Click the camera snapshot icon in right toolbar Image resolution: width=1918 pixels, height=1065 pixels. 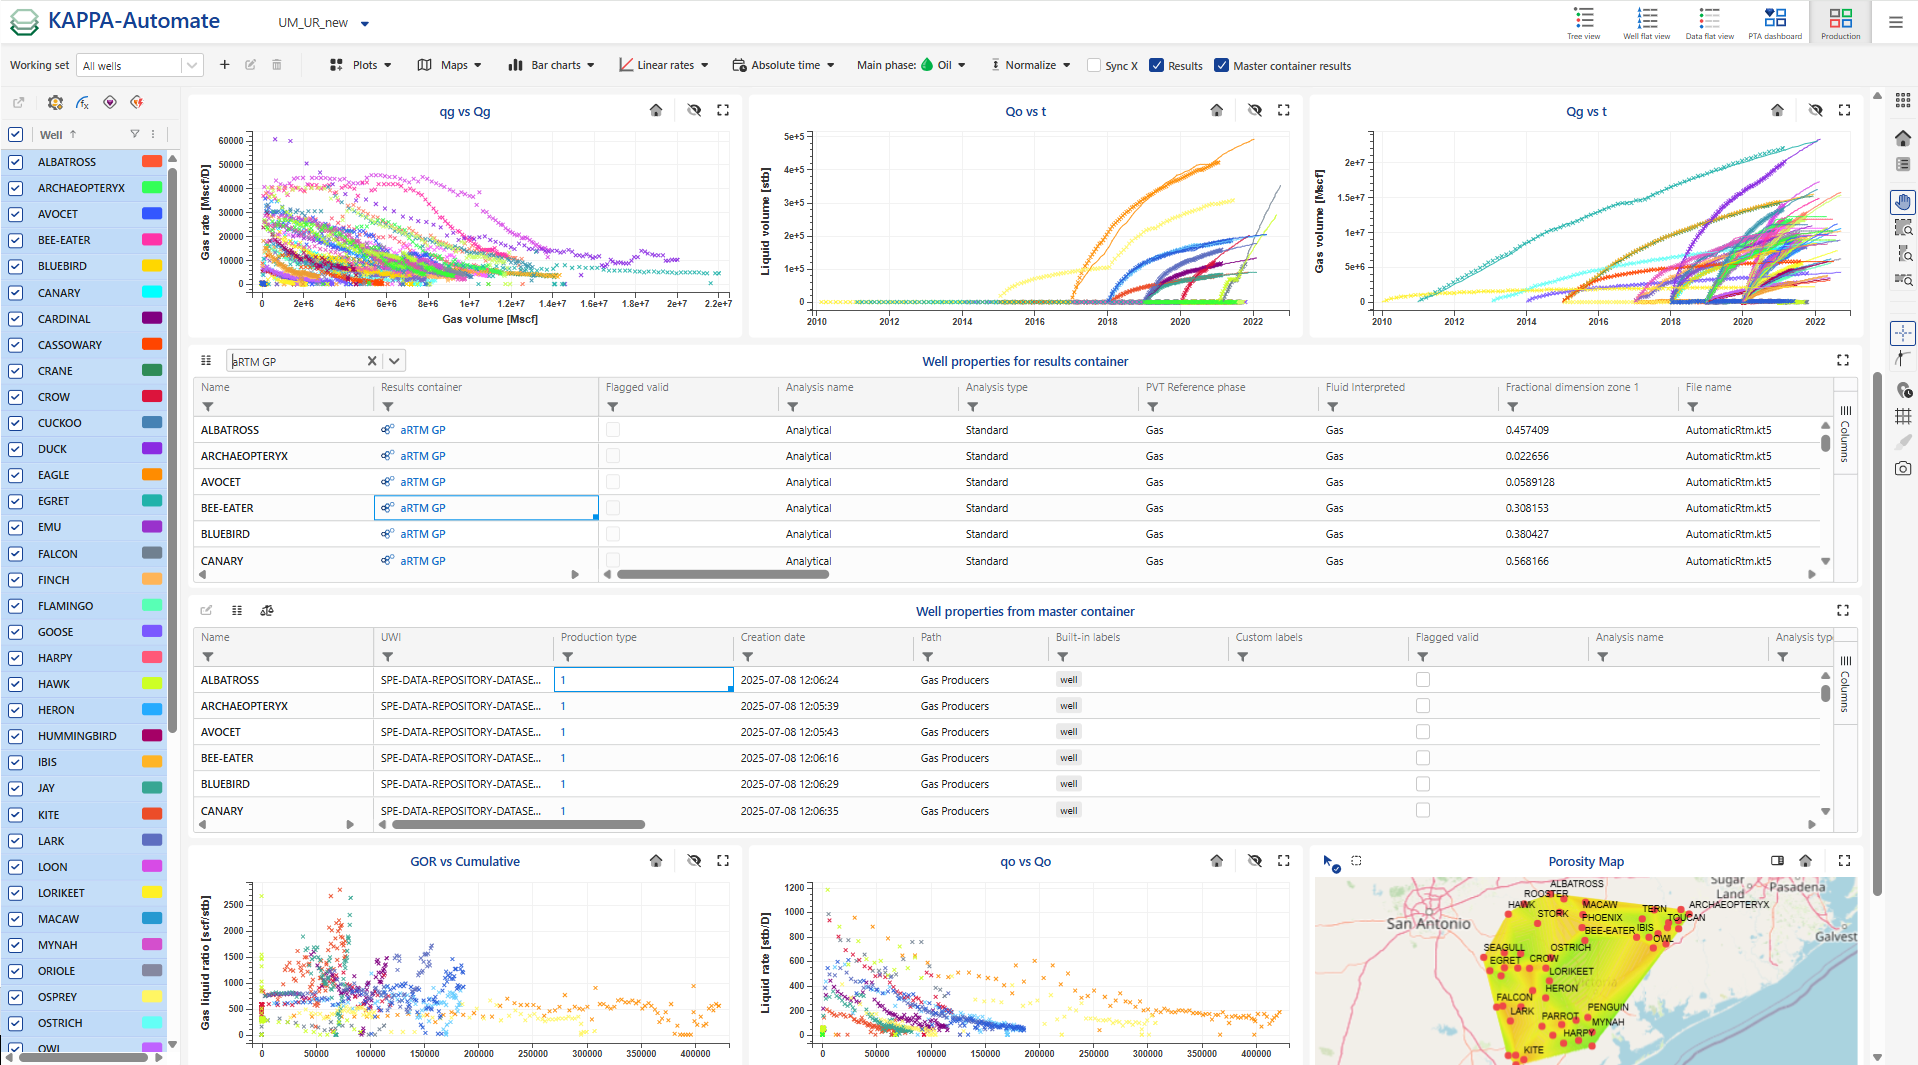1903,467
